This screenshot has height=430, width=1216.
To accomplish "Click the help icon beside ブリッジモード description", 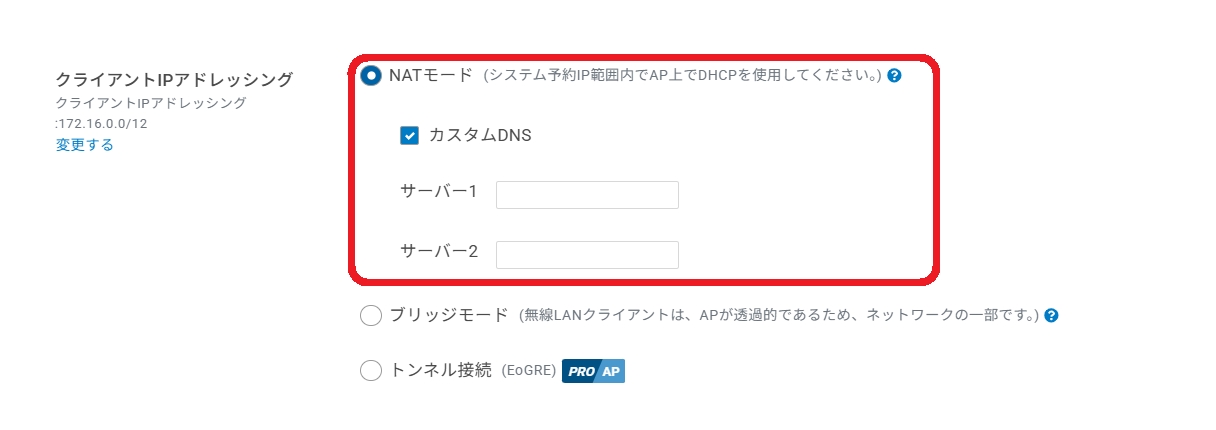I will click(1051, 315).
